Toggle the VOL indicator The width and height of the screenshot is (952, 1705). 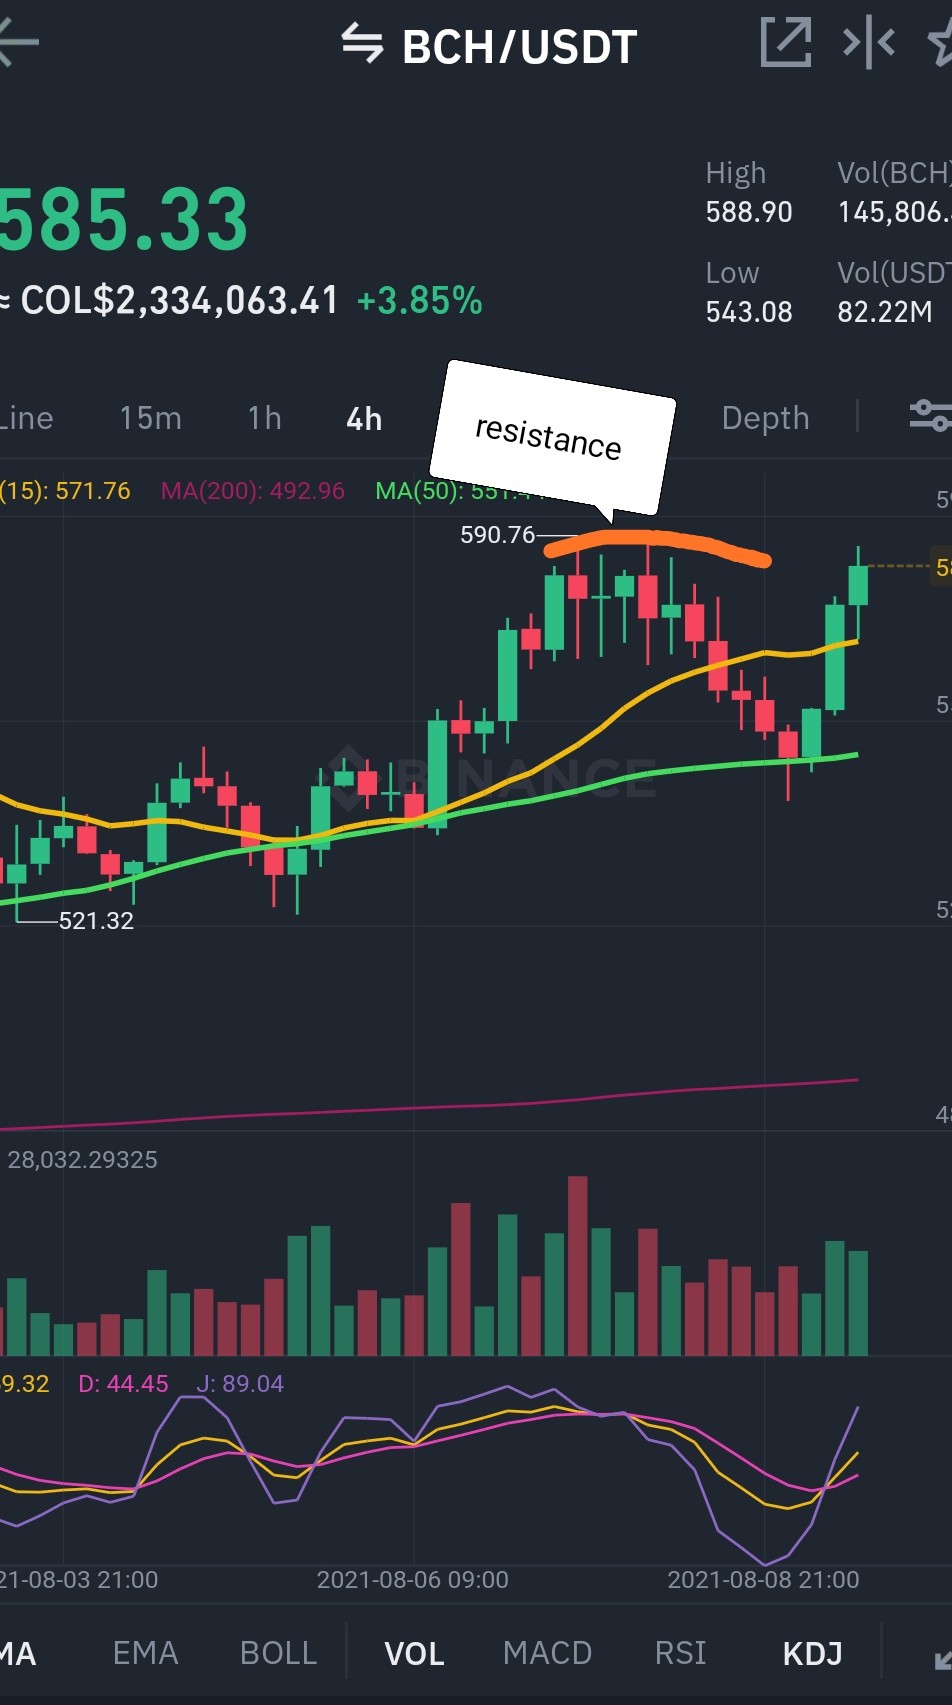pos(414,1654)
